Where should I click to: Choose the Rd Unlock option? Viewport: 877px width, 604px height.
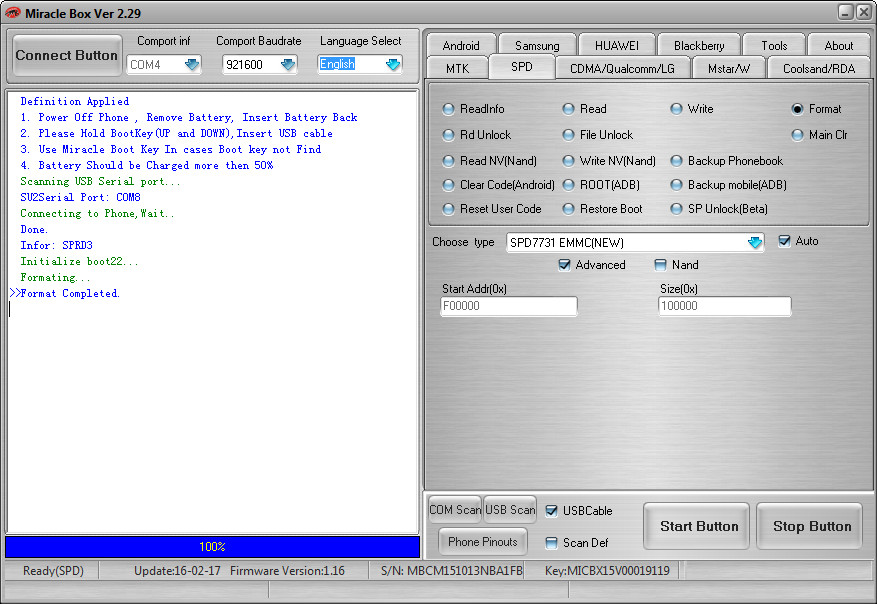click(x=477, y=135)
